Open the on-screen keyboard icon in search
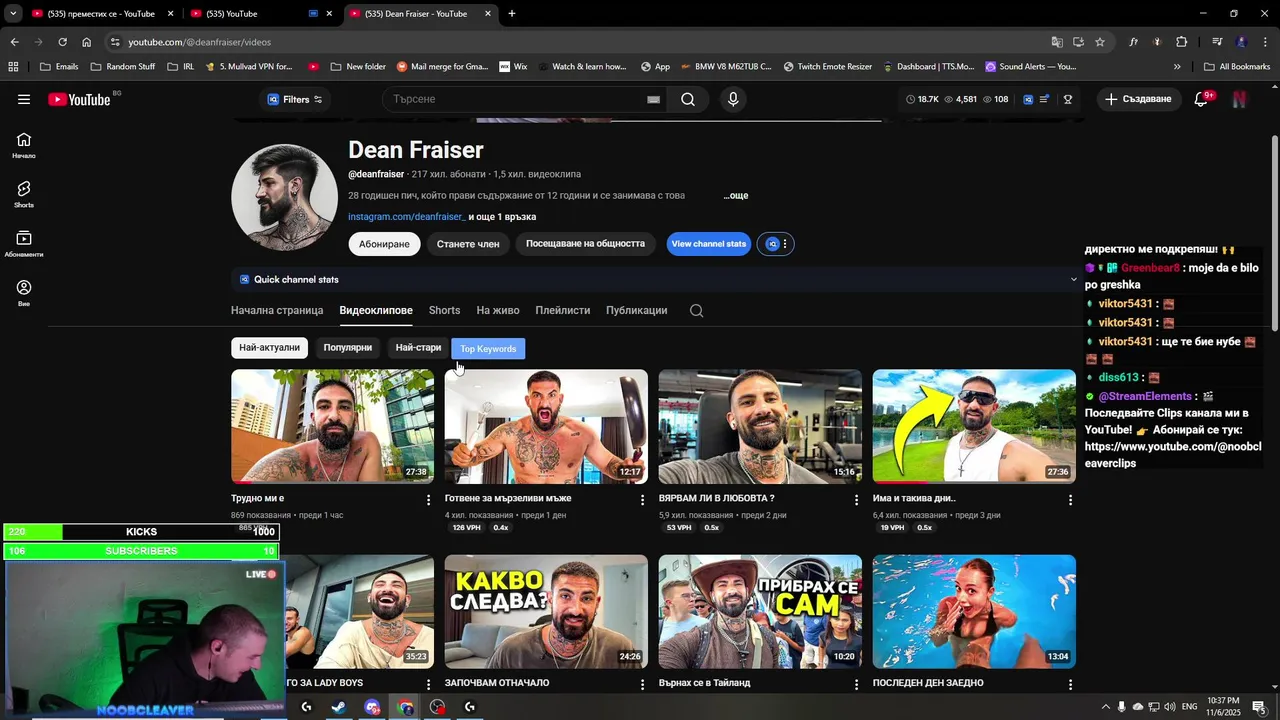This screenshot has height=720, width=1280. (653, 99)
